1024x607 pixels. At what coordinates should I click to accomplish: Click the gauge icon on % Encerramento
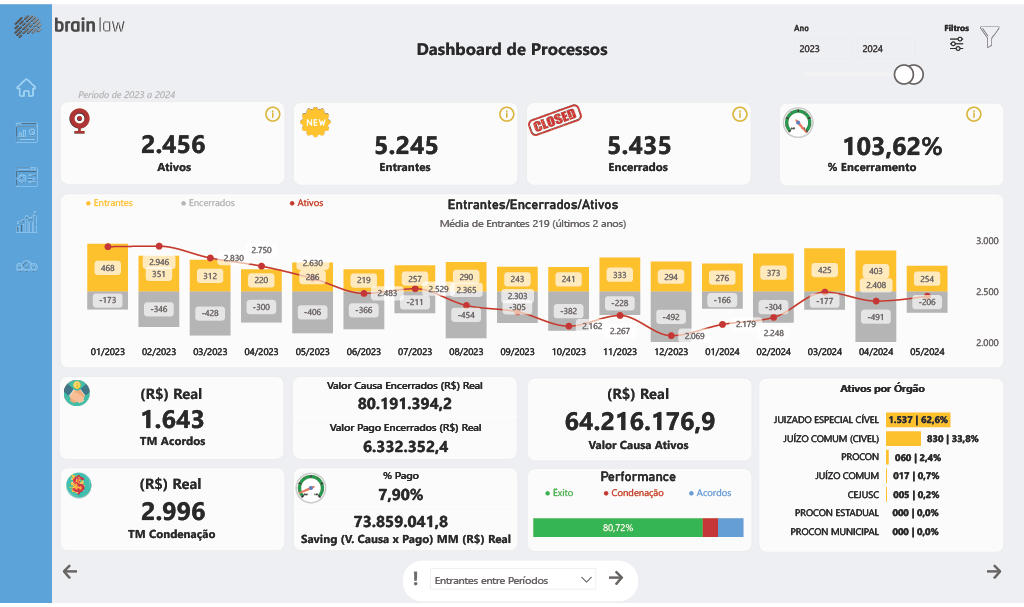pos(798,123)
